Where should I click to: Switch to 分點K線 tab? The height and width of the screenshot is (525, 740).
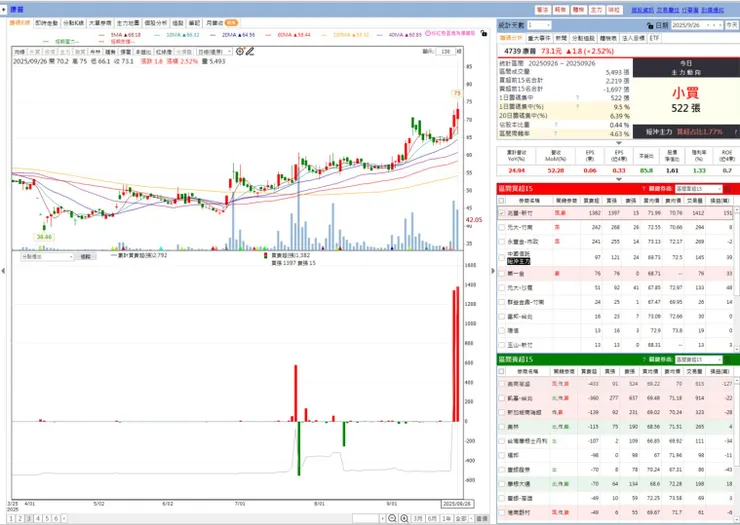click(73, 23)
